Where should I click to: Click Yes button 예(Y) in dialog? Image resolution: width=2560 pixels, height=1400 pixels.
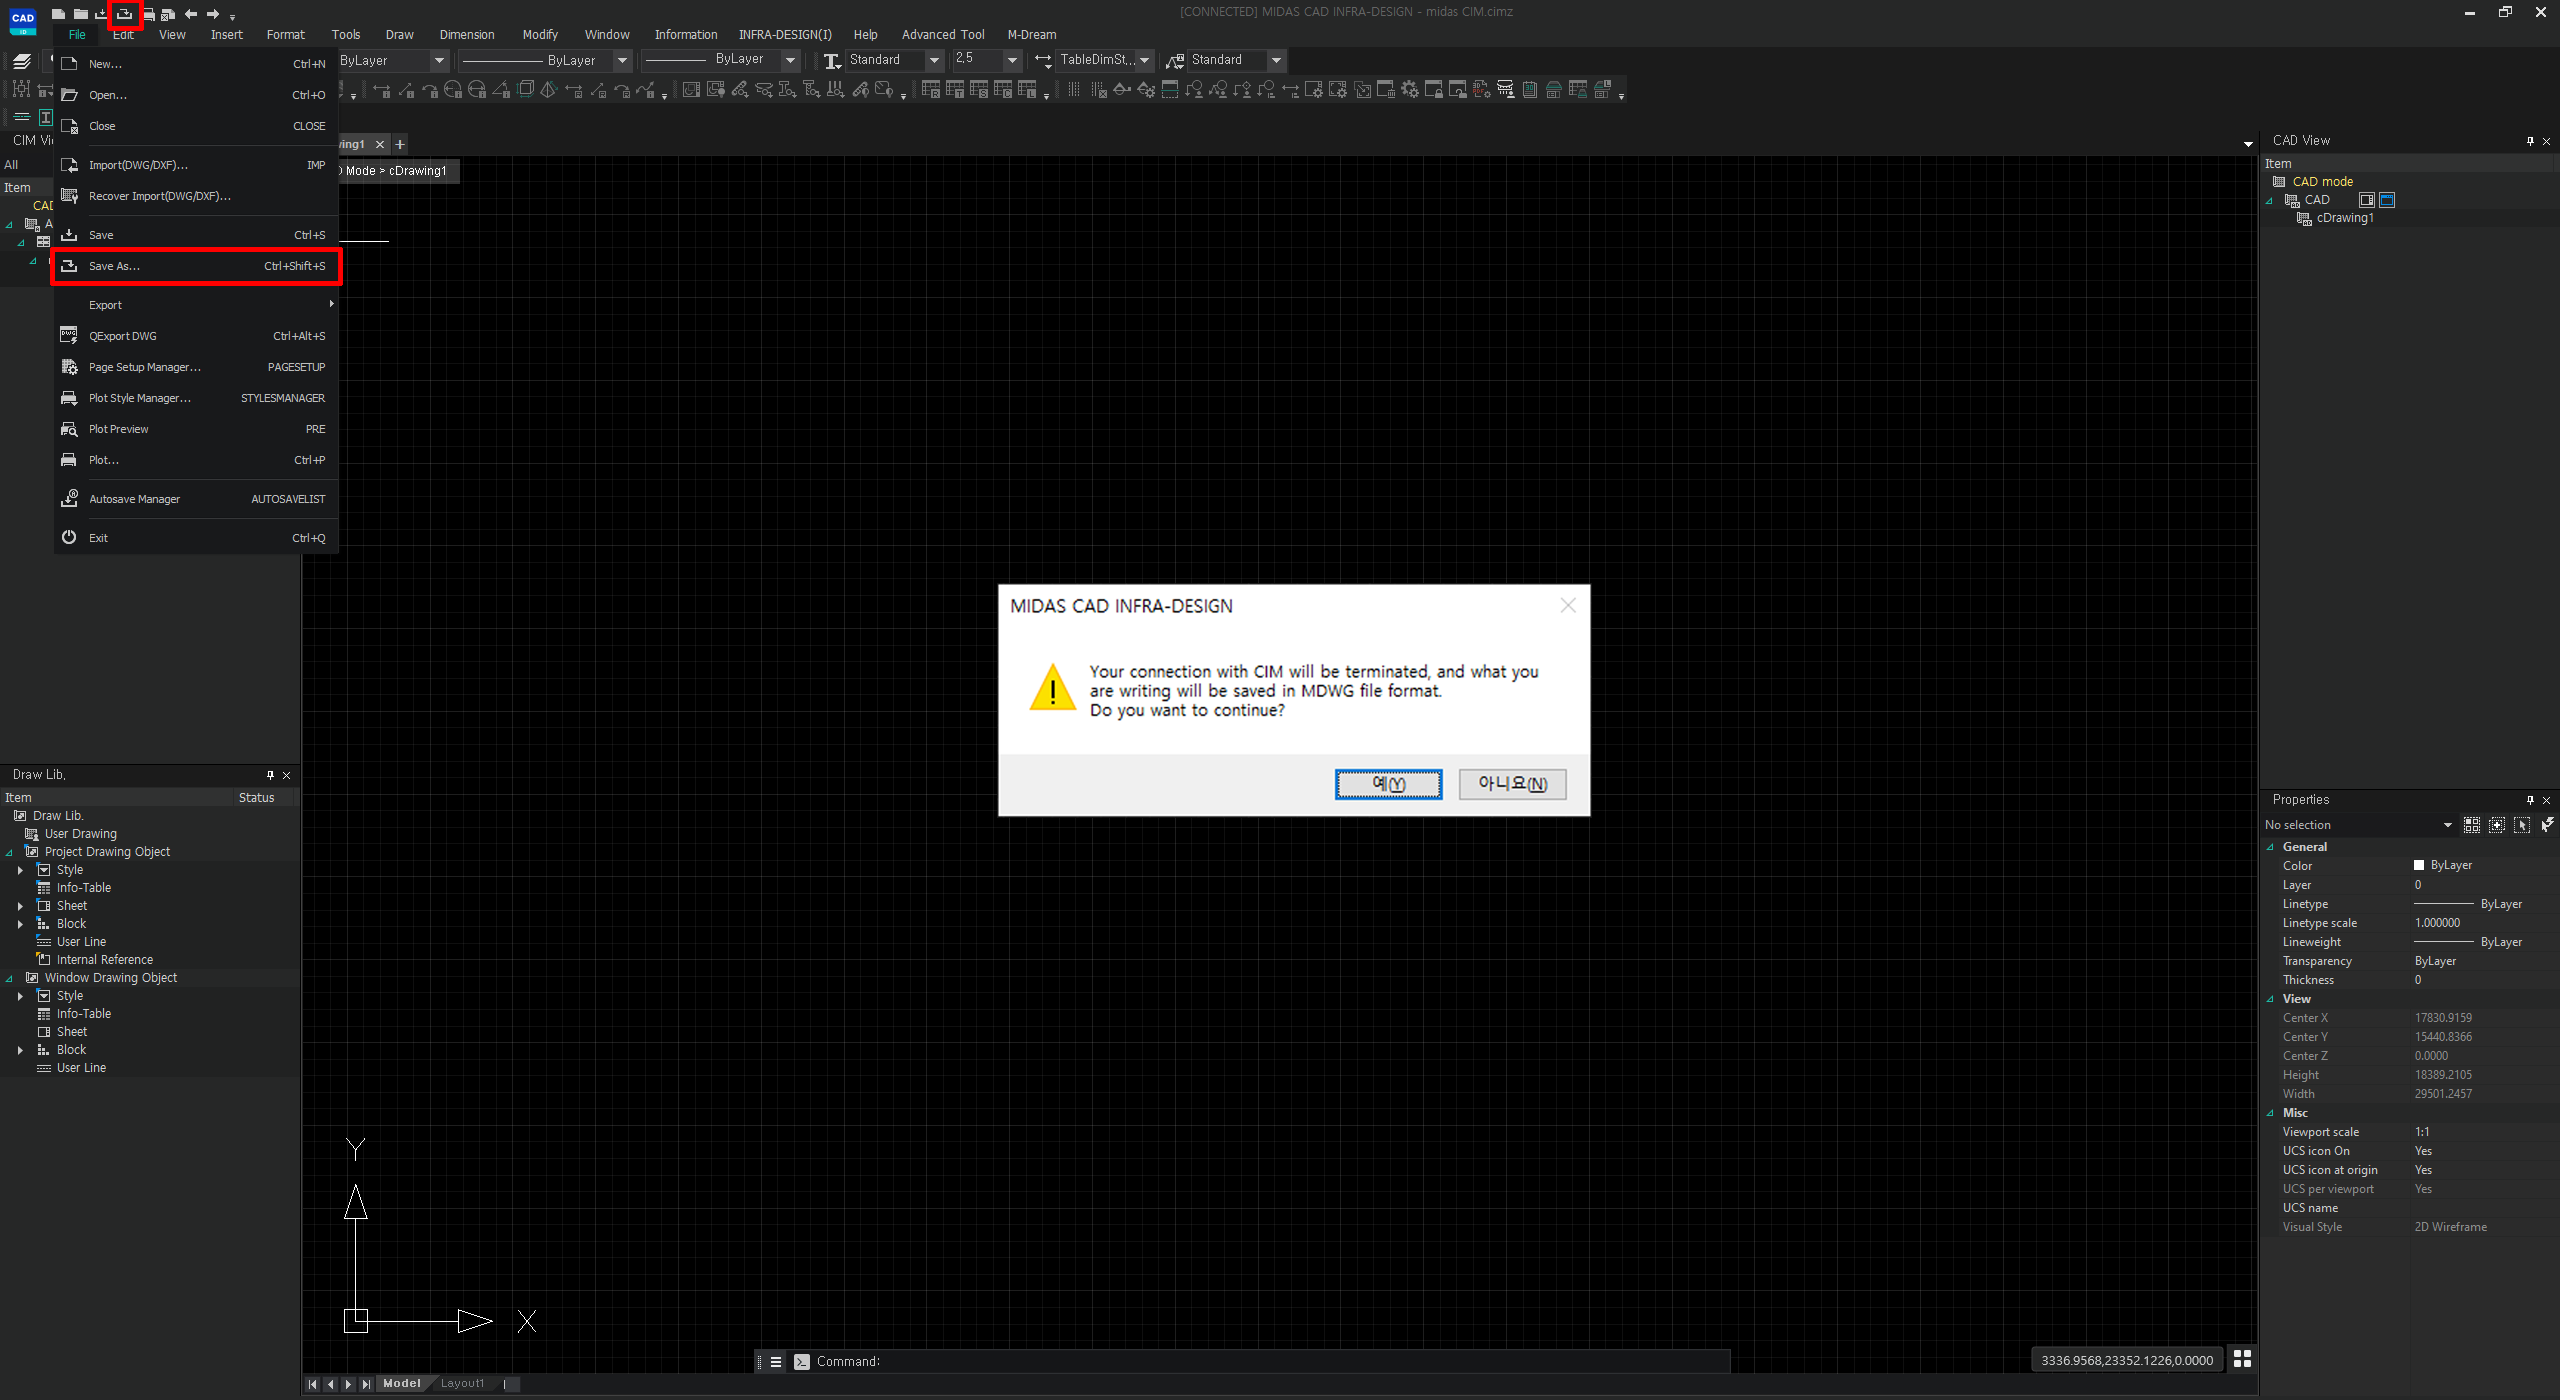[x=1388, y=784]
